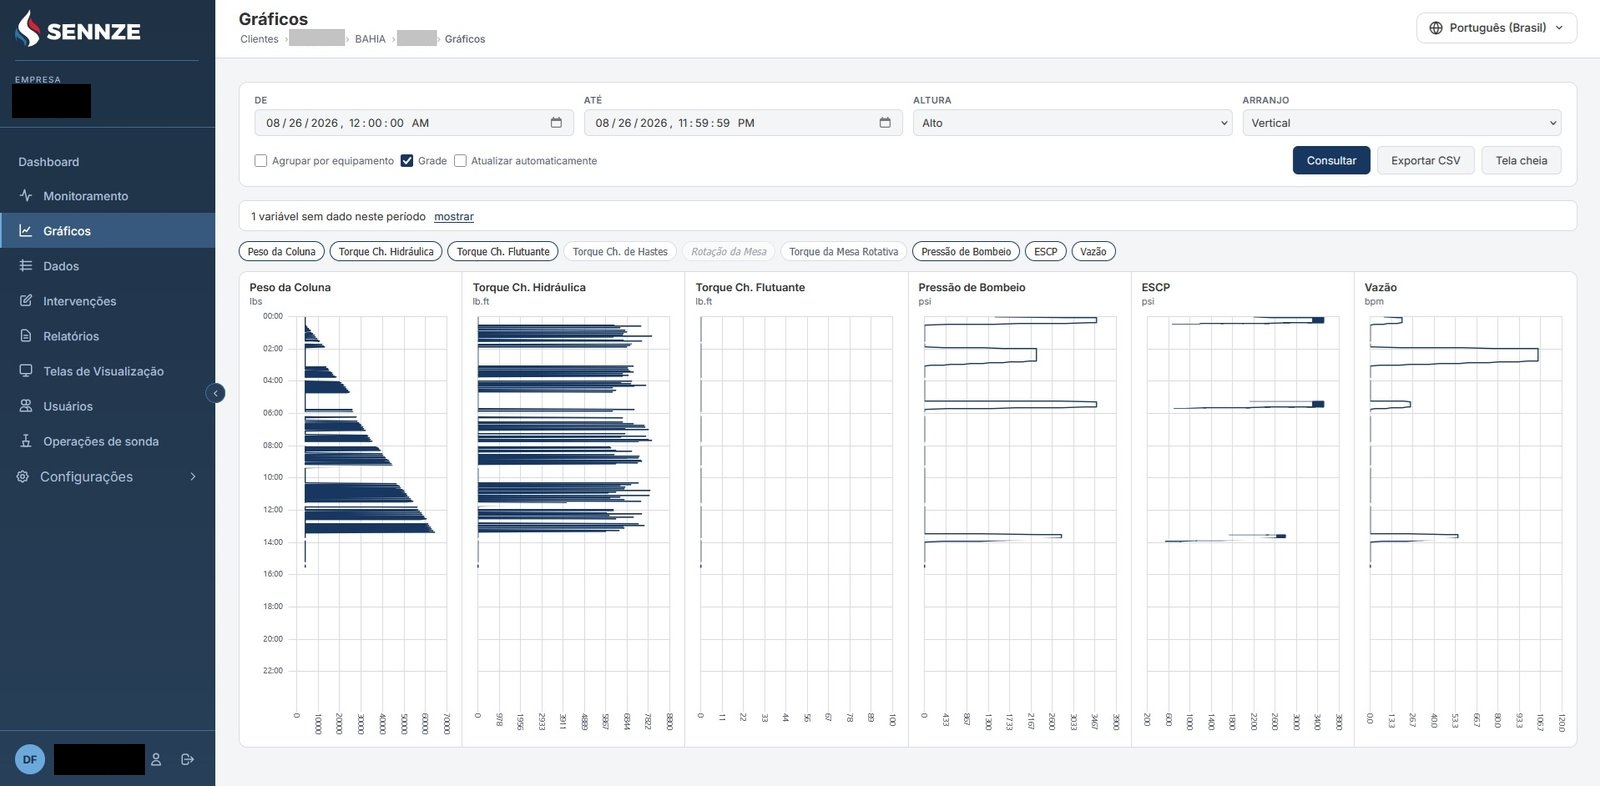This screenshot has width=1600, height=786.
Task: Click the Torque Ch. Hidráulica chart title
Action: [529, 288]
